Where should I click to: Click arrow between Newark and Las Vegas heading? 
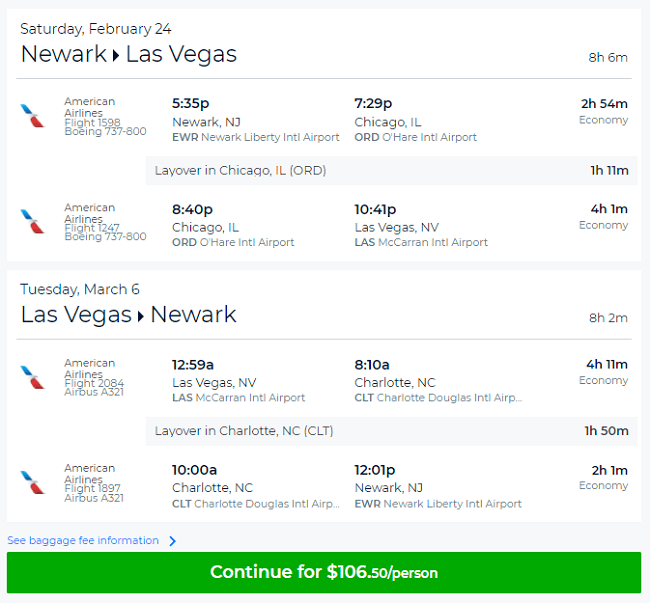[x=116, y=55]
